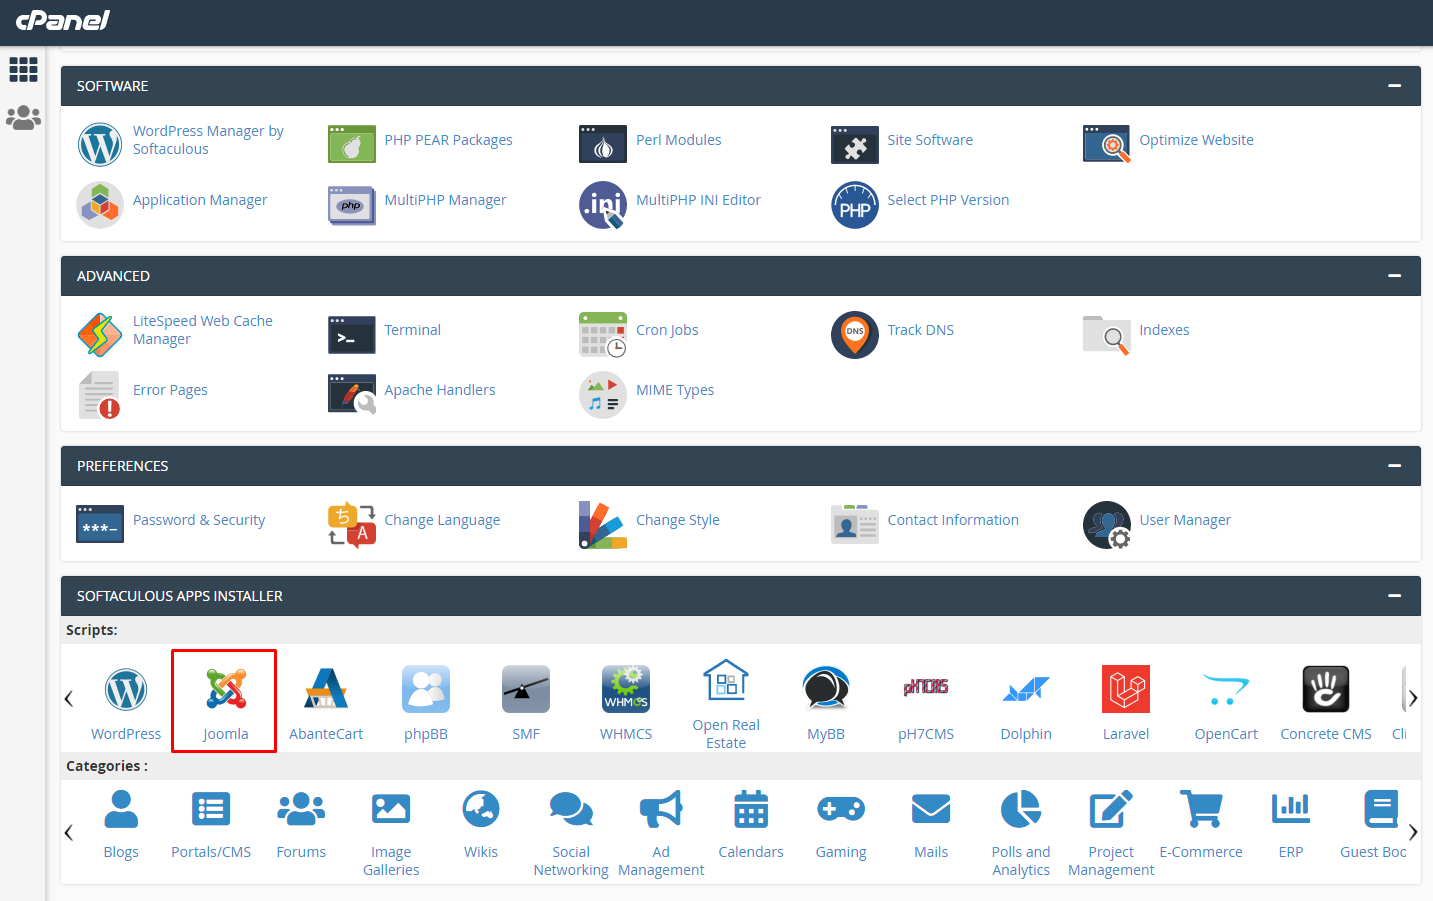
Task: Collapse the Advanced section
Action: point(1394,276)
